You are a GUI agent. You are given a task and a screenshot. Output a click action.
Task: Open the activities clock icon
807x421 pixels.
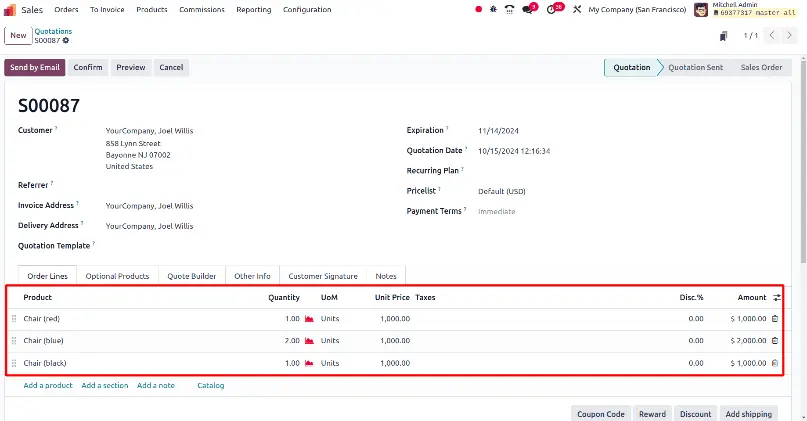point(553,9)
